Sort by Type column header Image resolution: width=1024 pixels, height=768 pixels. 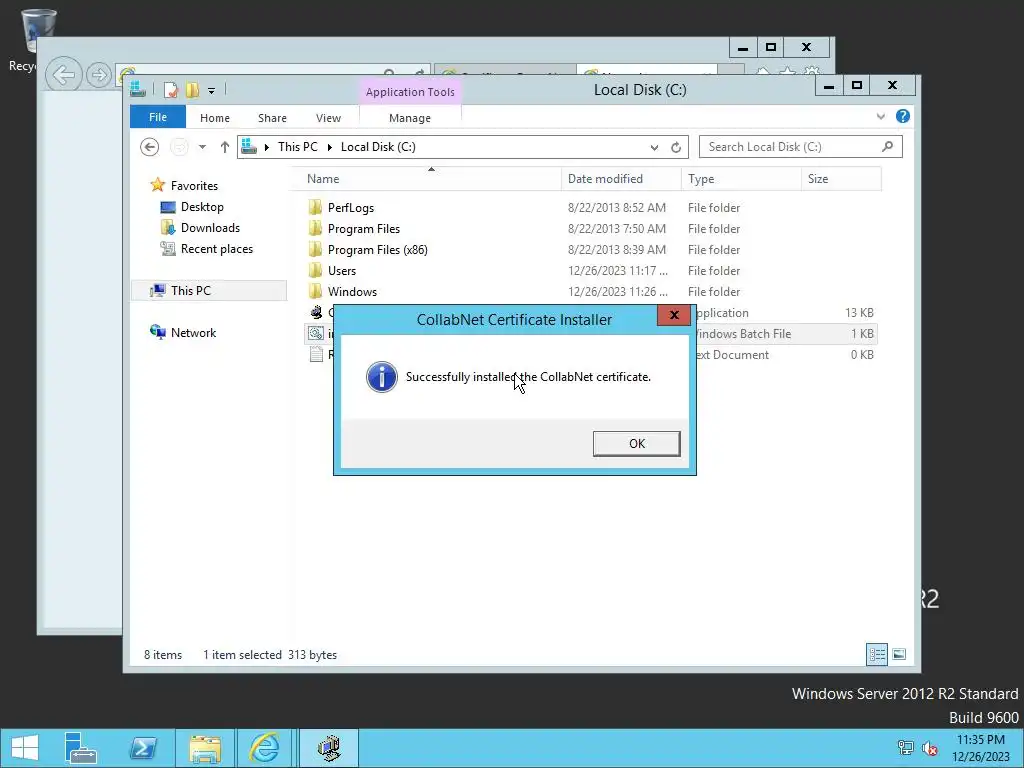[741, 179]
